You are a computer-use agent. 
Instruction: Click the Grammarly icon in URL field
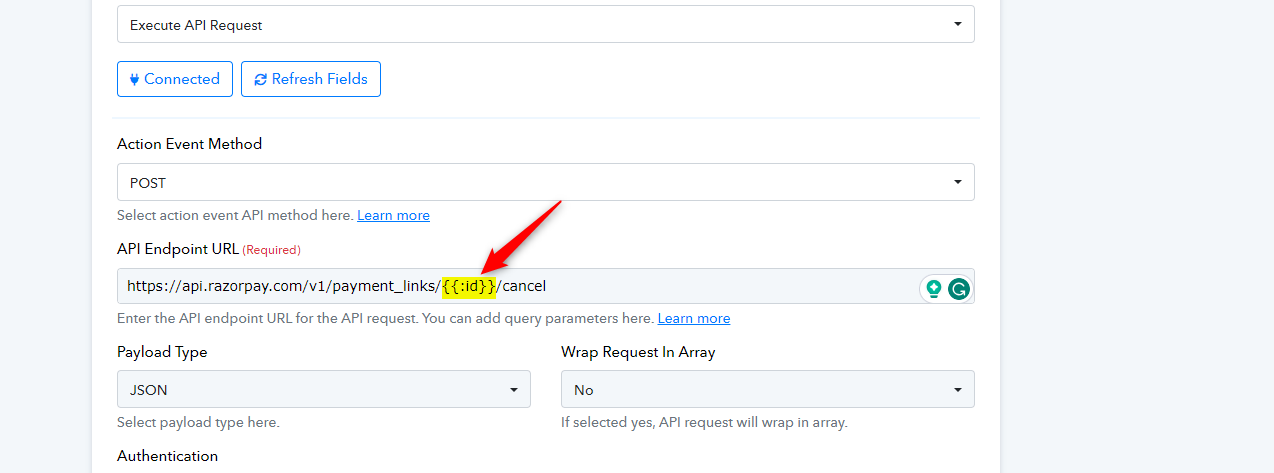pos(959,289)
